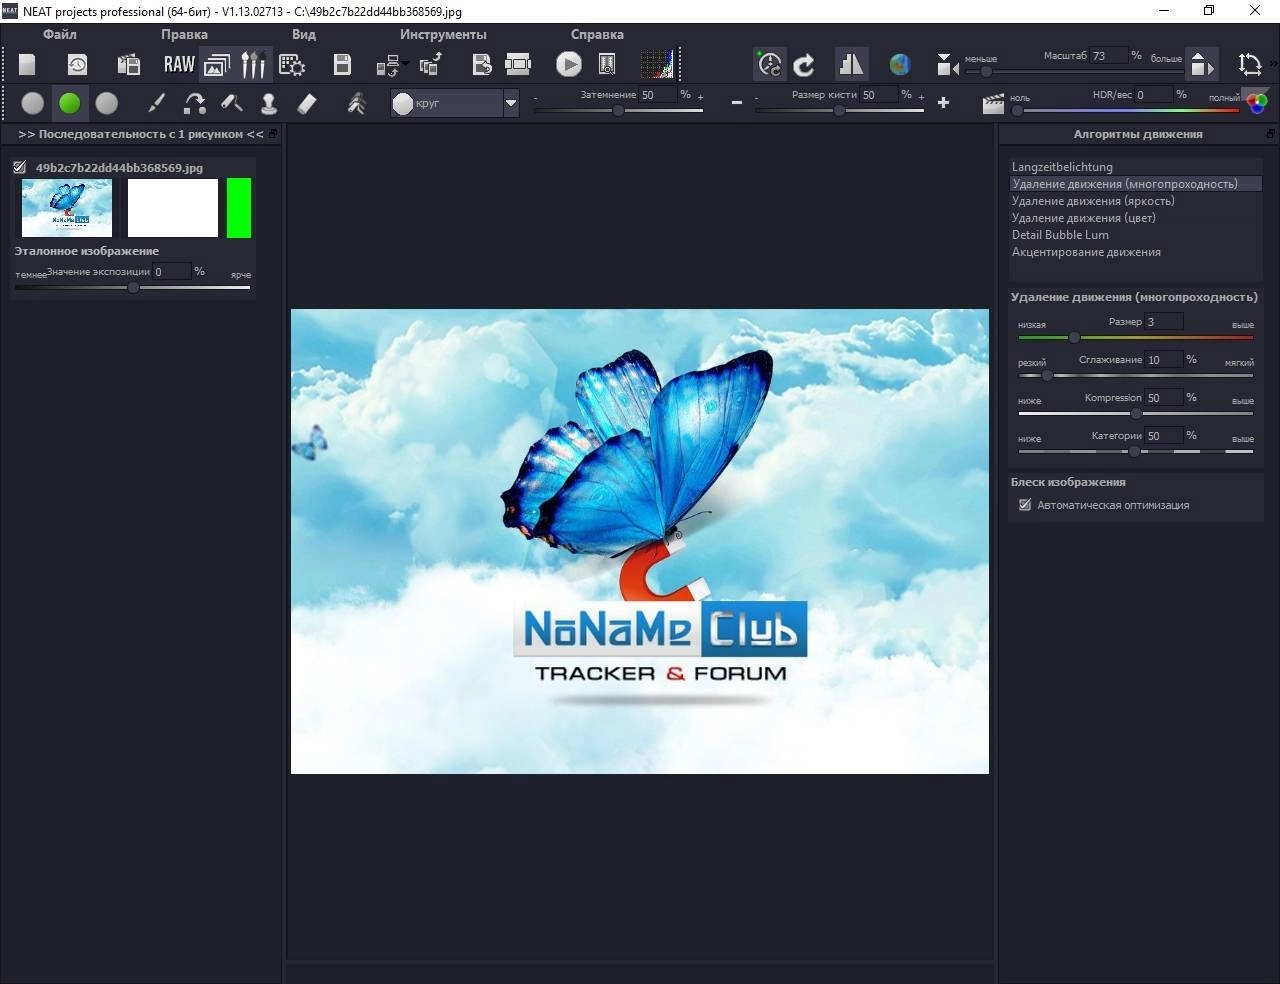Viewport: 1280px width, 984px height.
Task: Open the globe heat map icon
Action: (x=900, y=65)
